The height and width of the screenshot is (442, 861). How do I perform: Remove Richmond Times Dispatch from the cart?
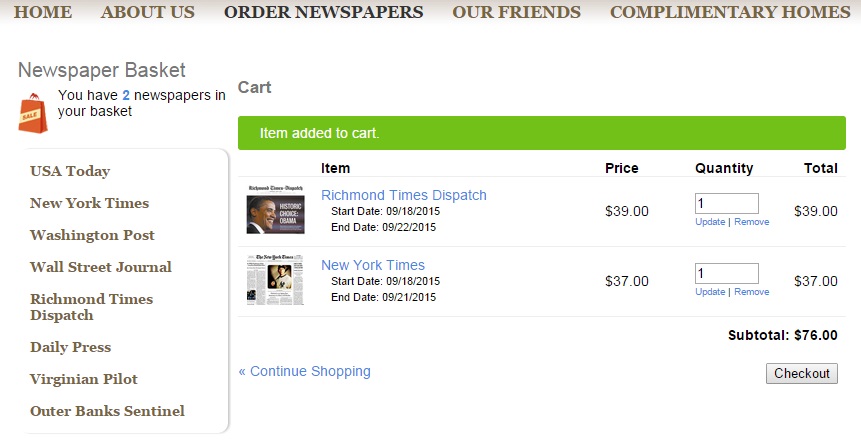pos(752,222)
